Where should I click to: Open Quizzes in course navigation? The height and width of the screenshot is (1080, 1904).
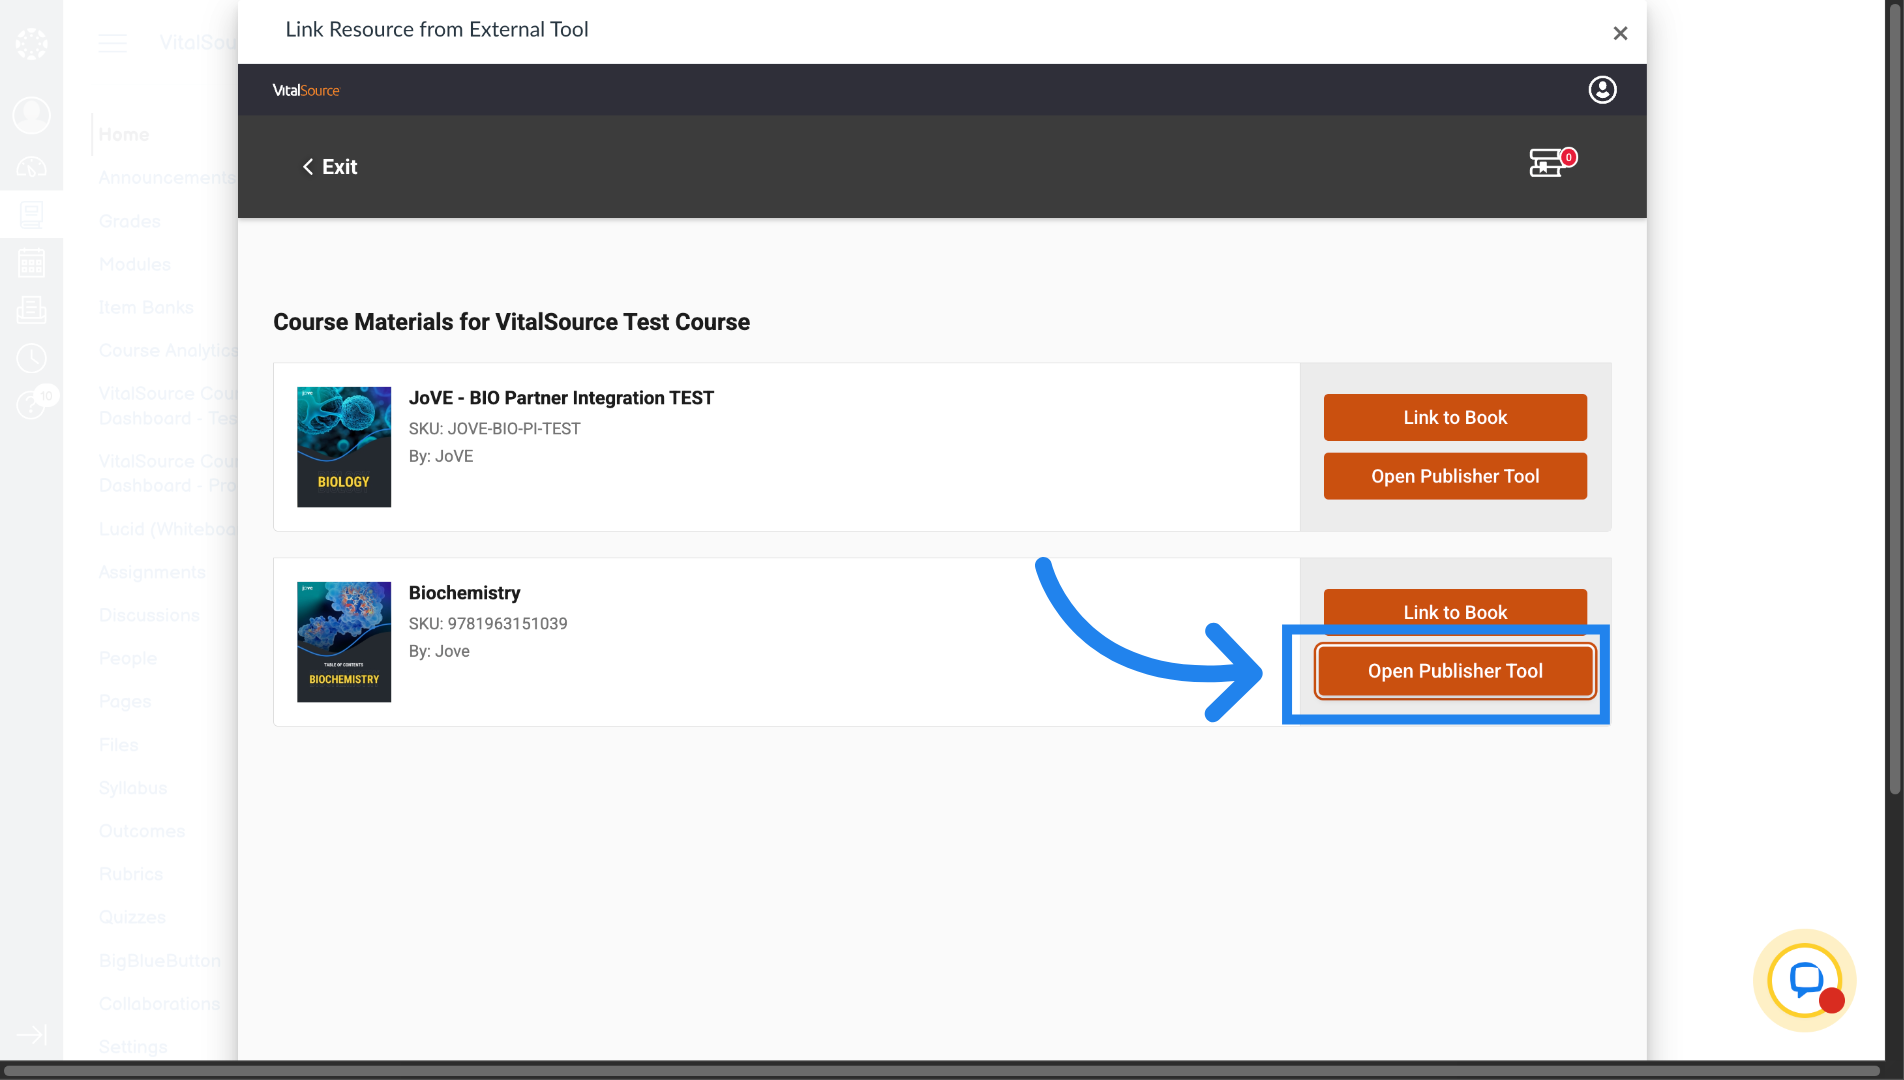(x=132, y=917)
